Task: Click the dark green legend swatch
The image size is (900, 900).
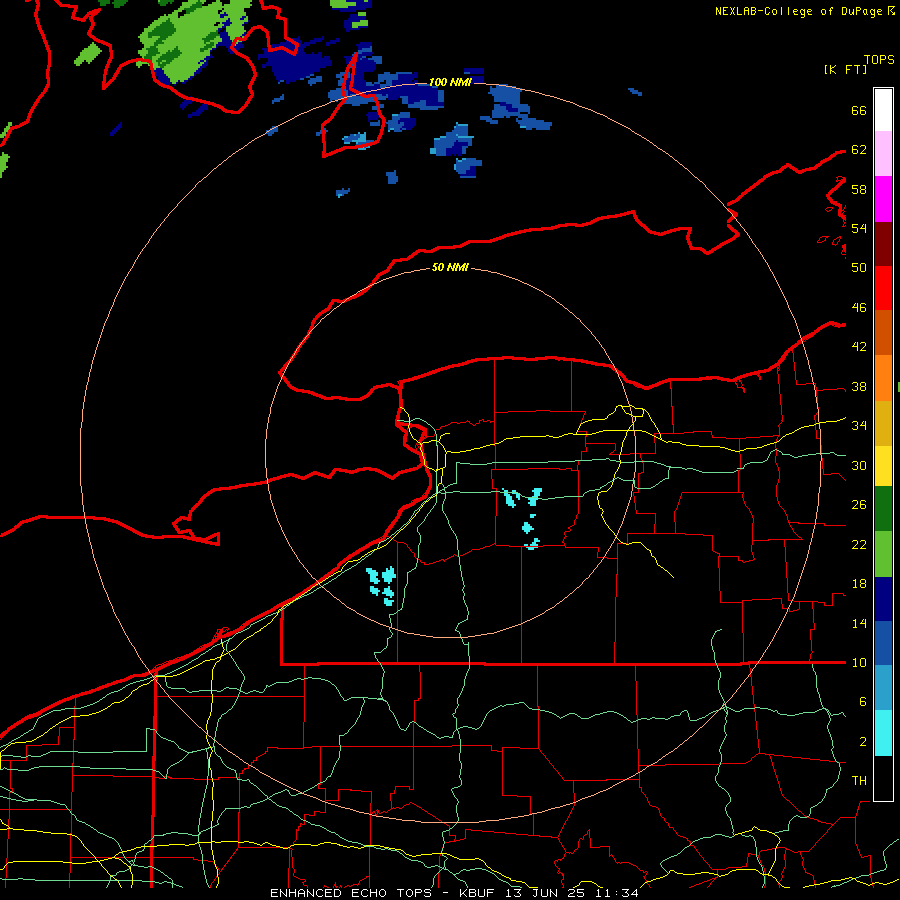Action: pyautogui.click(x=883, y=509)
